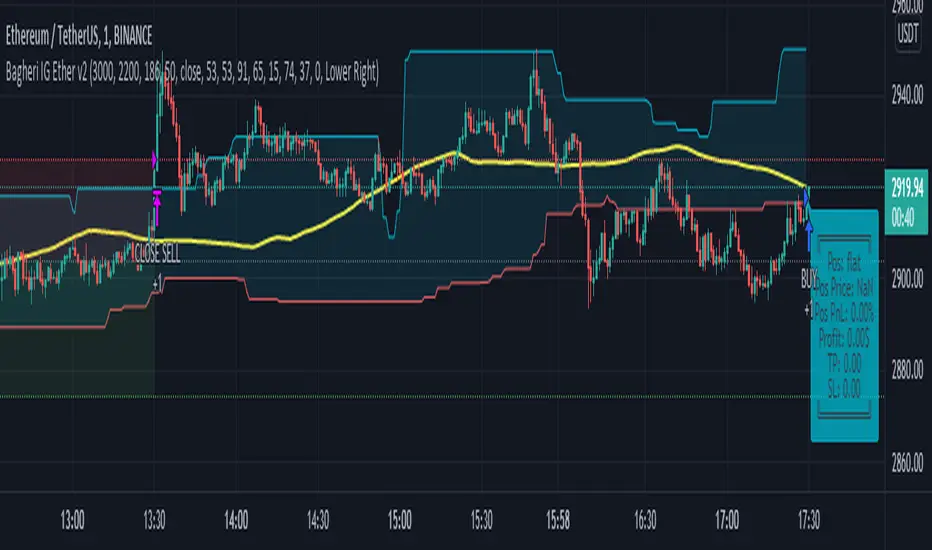
Task: Click the magenta up arrow at 13:30
Action: 157,209
